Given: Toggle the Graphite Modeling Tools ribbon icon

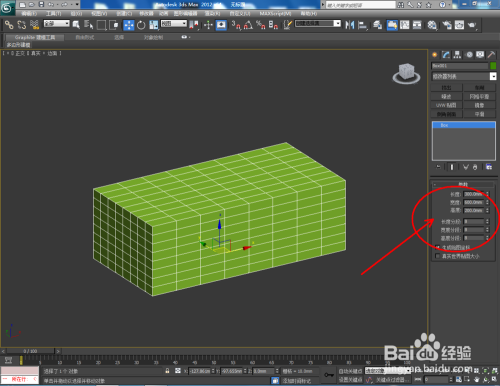Looking at the screenshot, I should click(x=392, y=25).
